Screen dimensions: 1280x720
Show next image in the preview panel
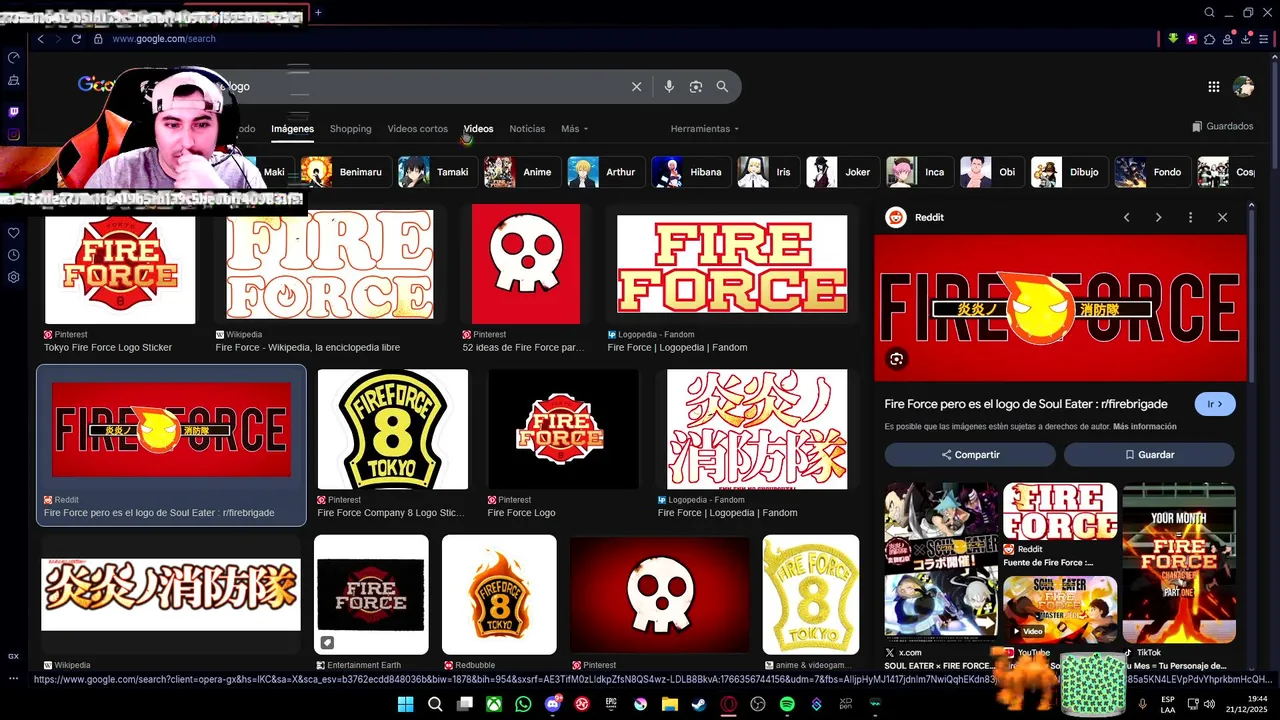point(1158,217)
